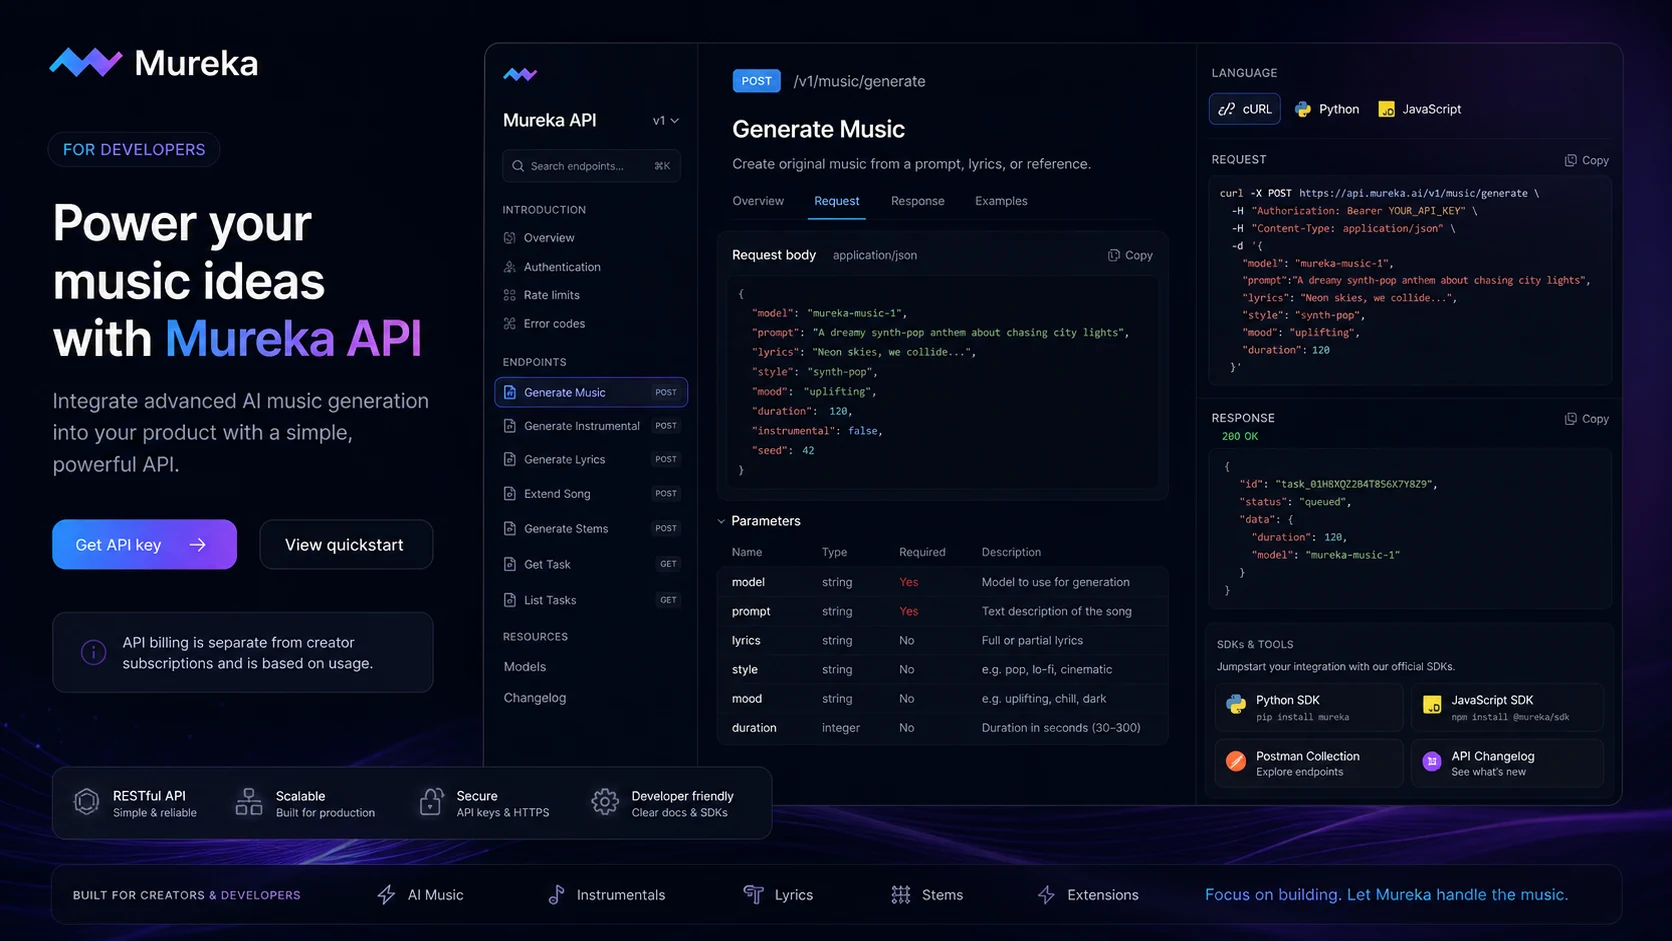Screen dimensions: 1672x941
Task: Click the View quickstart button
Action: click(x=346, y=545)
